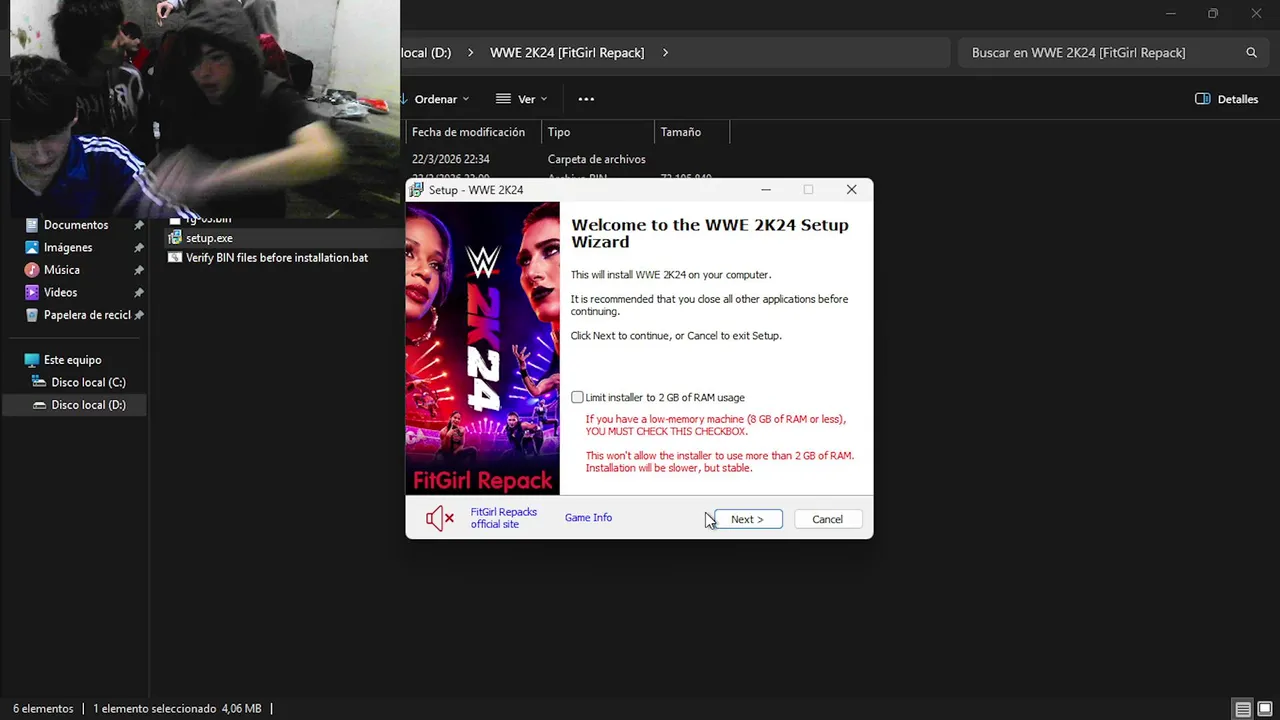Click the Detalles pane icon
The height and width of the screenshot is (720, 1280).
coord(1203,99)
